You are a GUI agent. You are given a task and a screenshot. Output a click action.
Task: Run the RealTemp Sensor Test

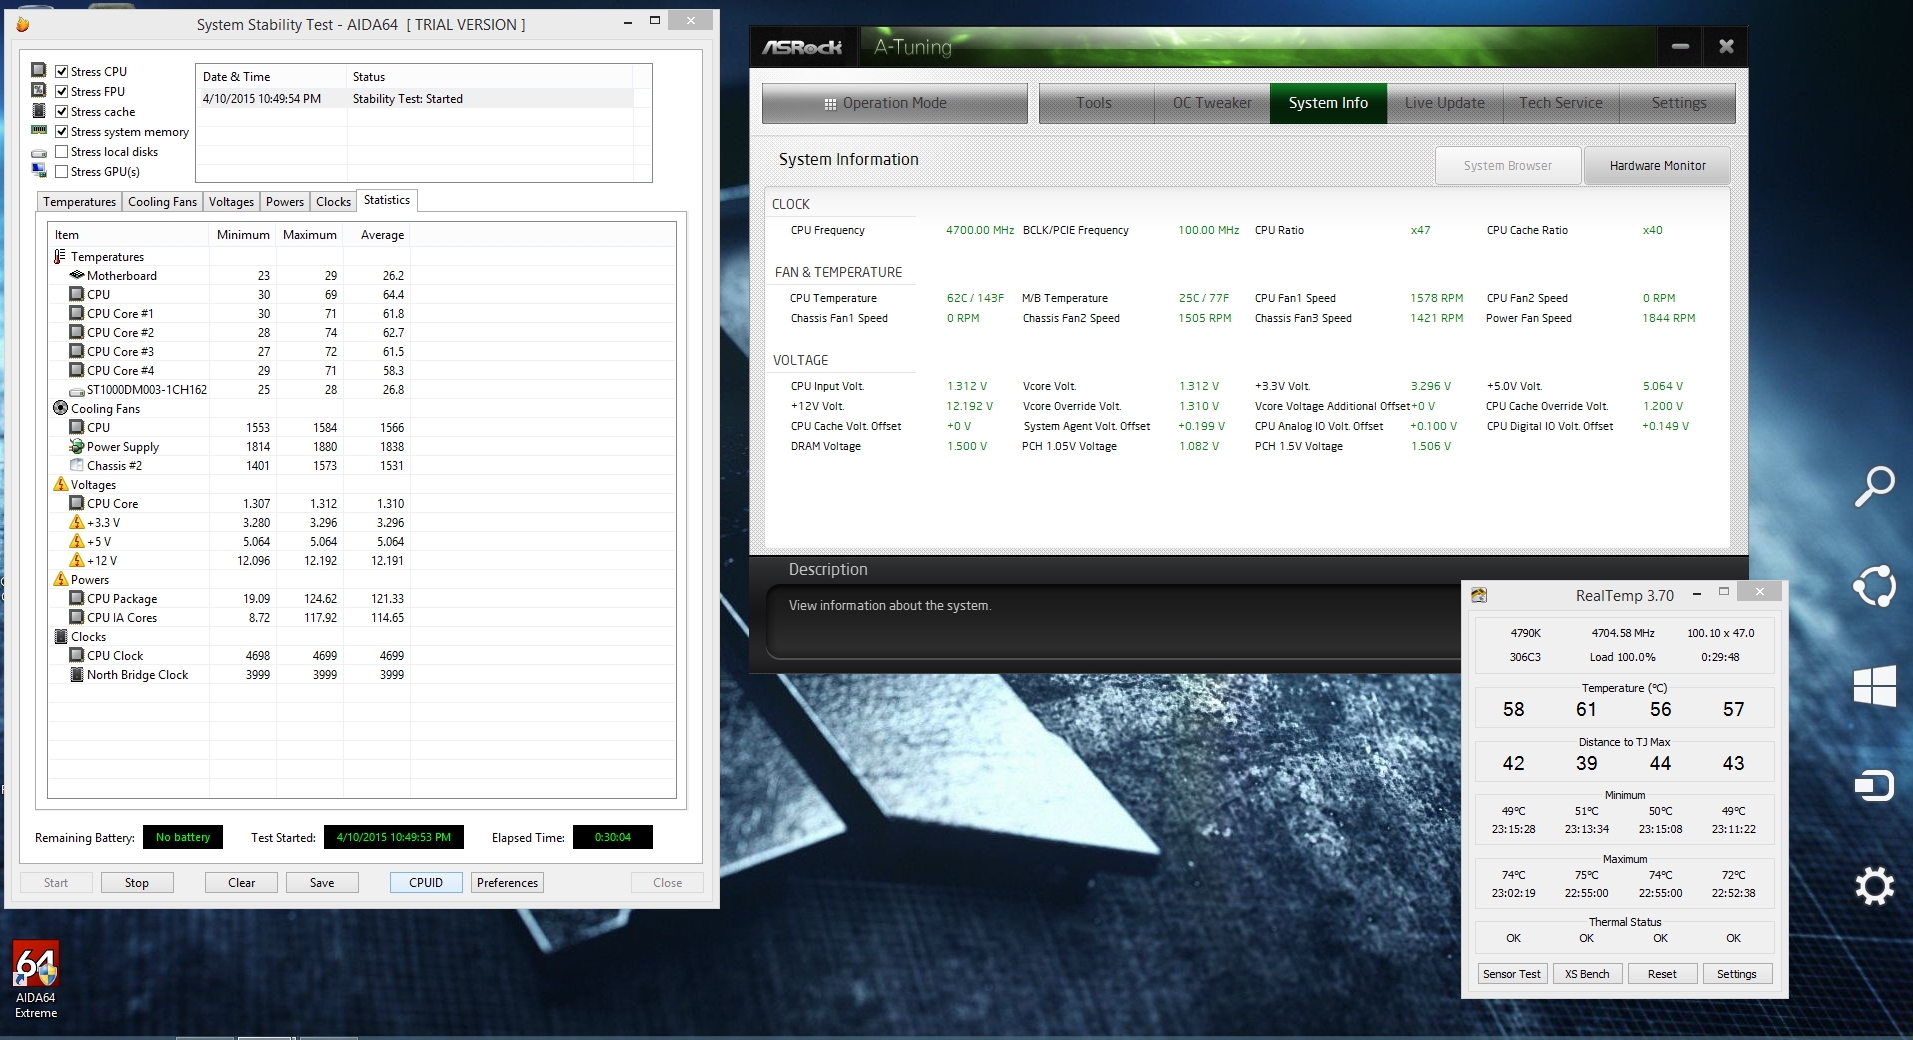click(1512, 974)
